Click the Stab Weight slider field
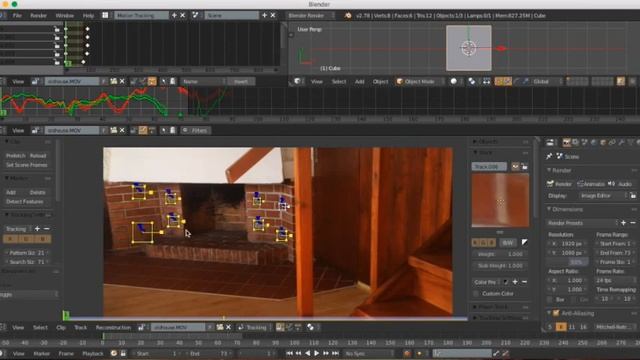Screen dimensions: 640x360 [x=500, y=266]
